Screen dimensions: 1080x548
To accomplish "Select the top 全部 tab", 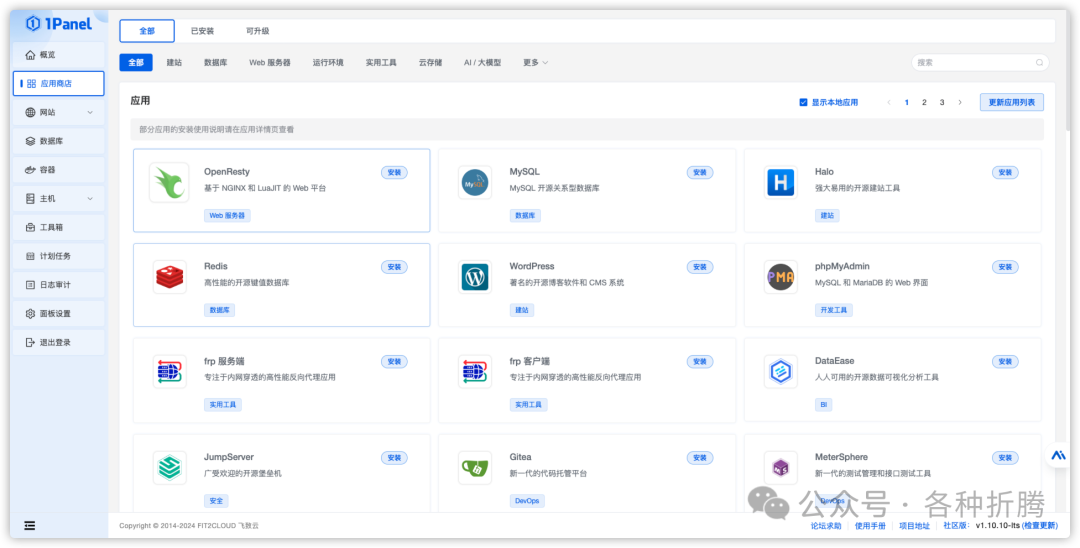I will tap(147, 31).
